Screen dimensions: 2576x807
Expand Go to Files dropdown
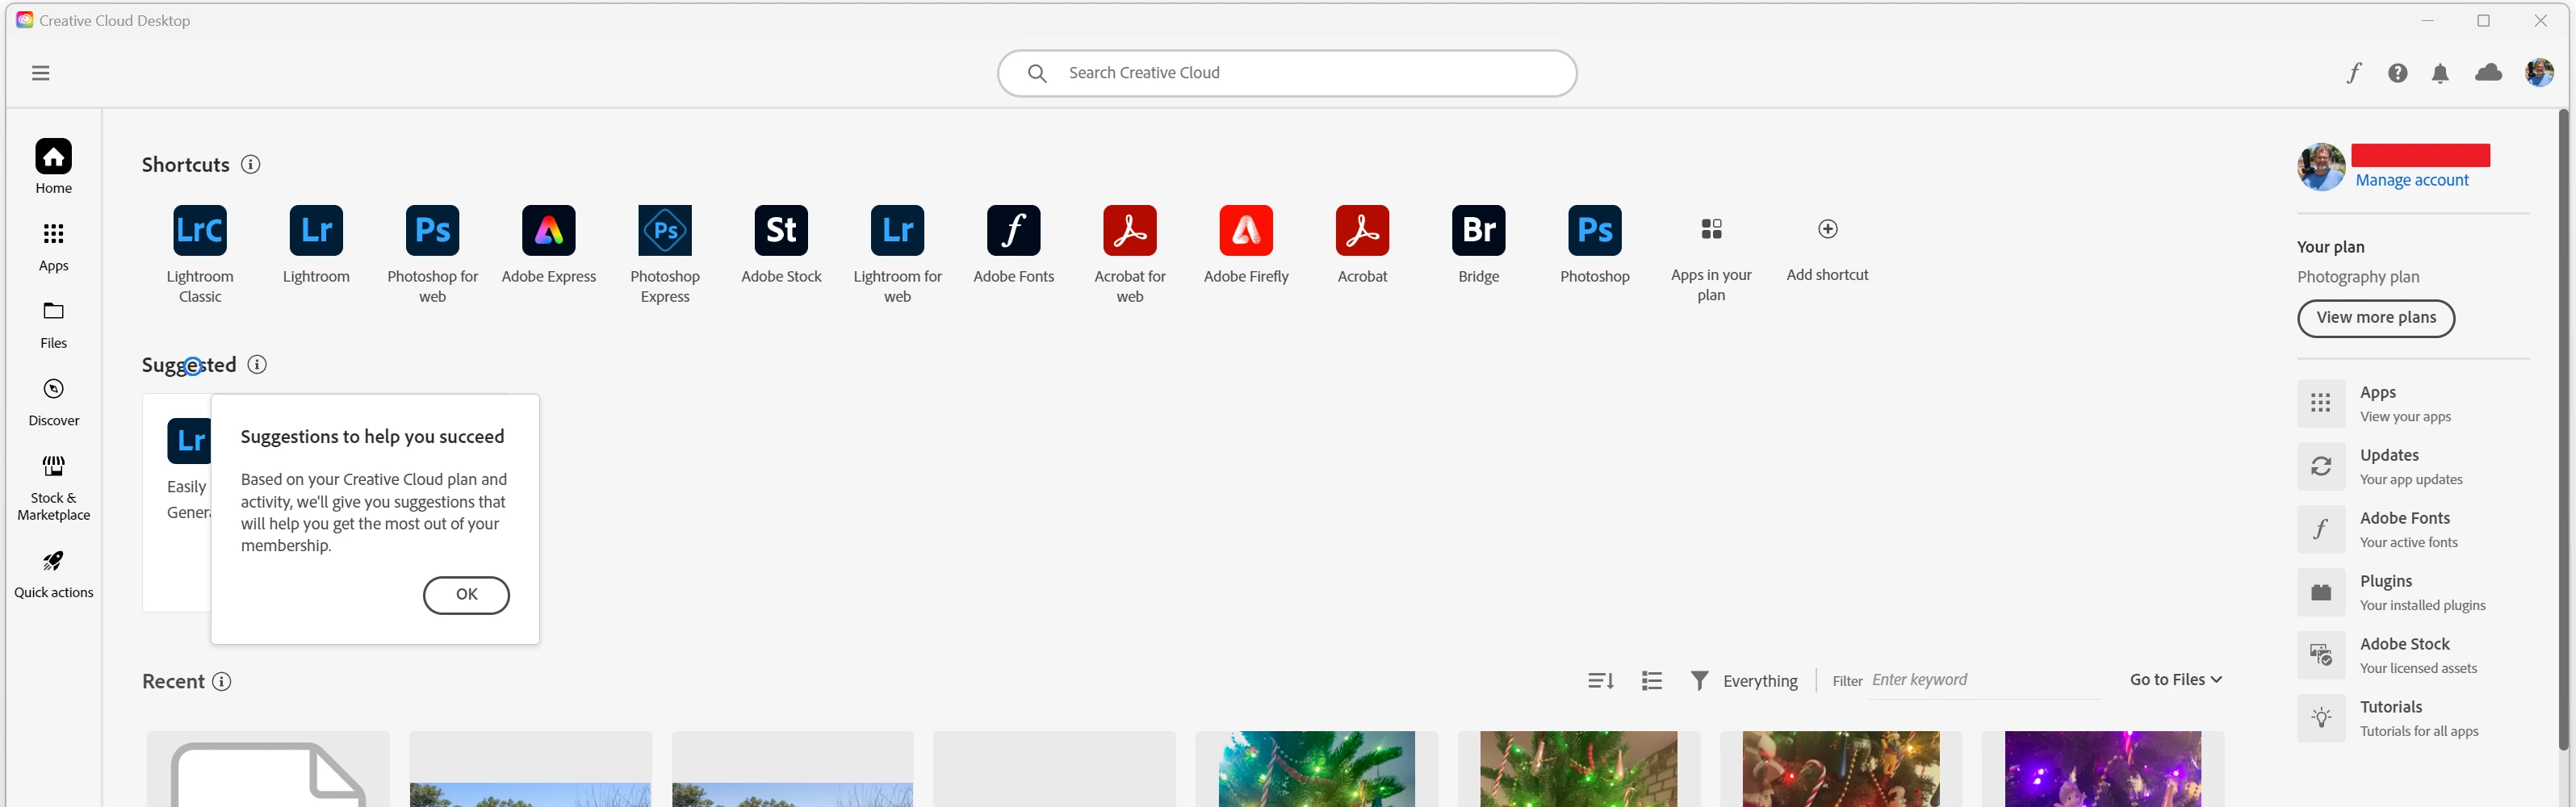[x=2176, y=679]
